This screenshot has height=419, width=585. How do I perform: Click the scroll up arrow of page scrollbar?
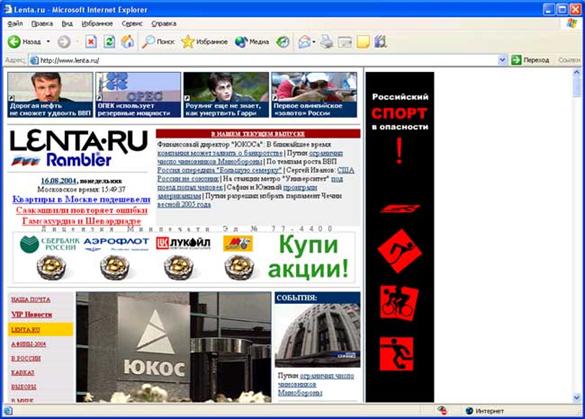click(577, 72)
